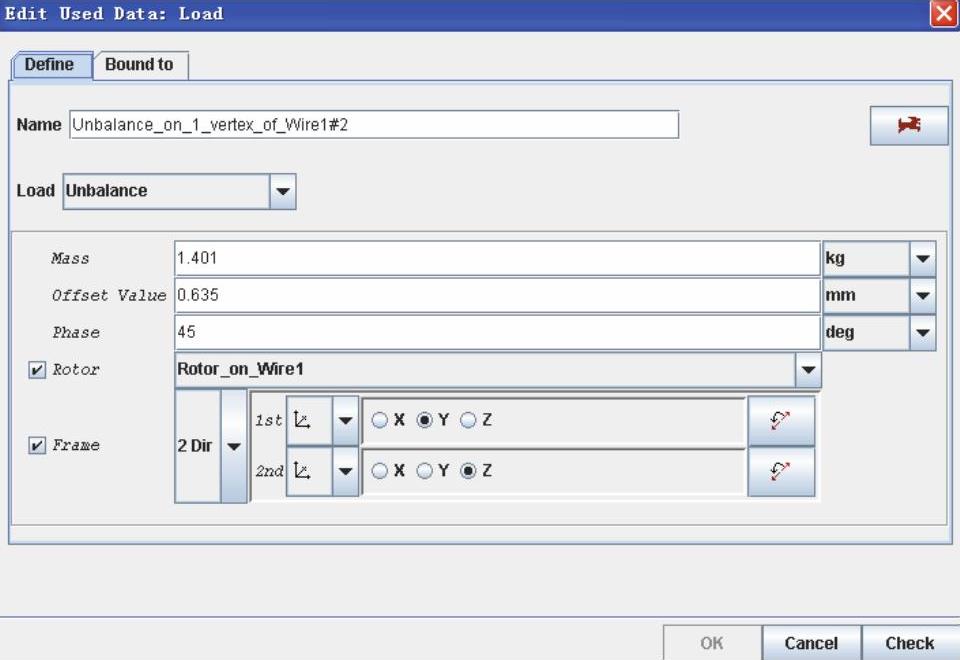Click the Offset Value input field
The image size is (960, 660).
tap(496, 296)
